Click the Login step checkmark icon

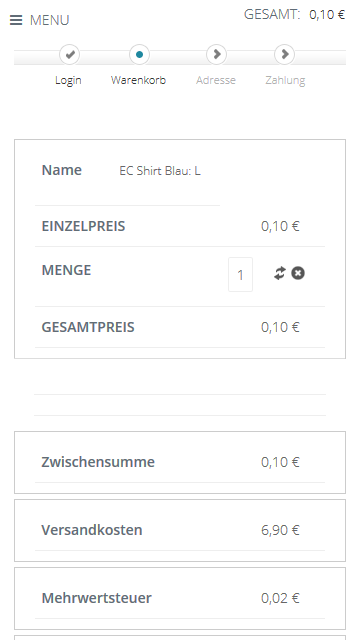70,54
